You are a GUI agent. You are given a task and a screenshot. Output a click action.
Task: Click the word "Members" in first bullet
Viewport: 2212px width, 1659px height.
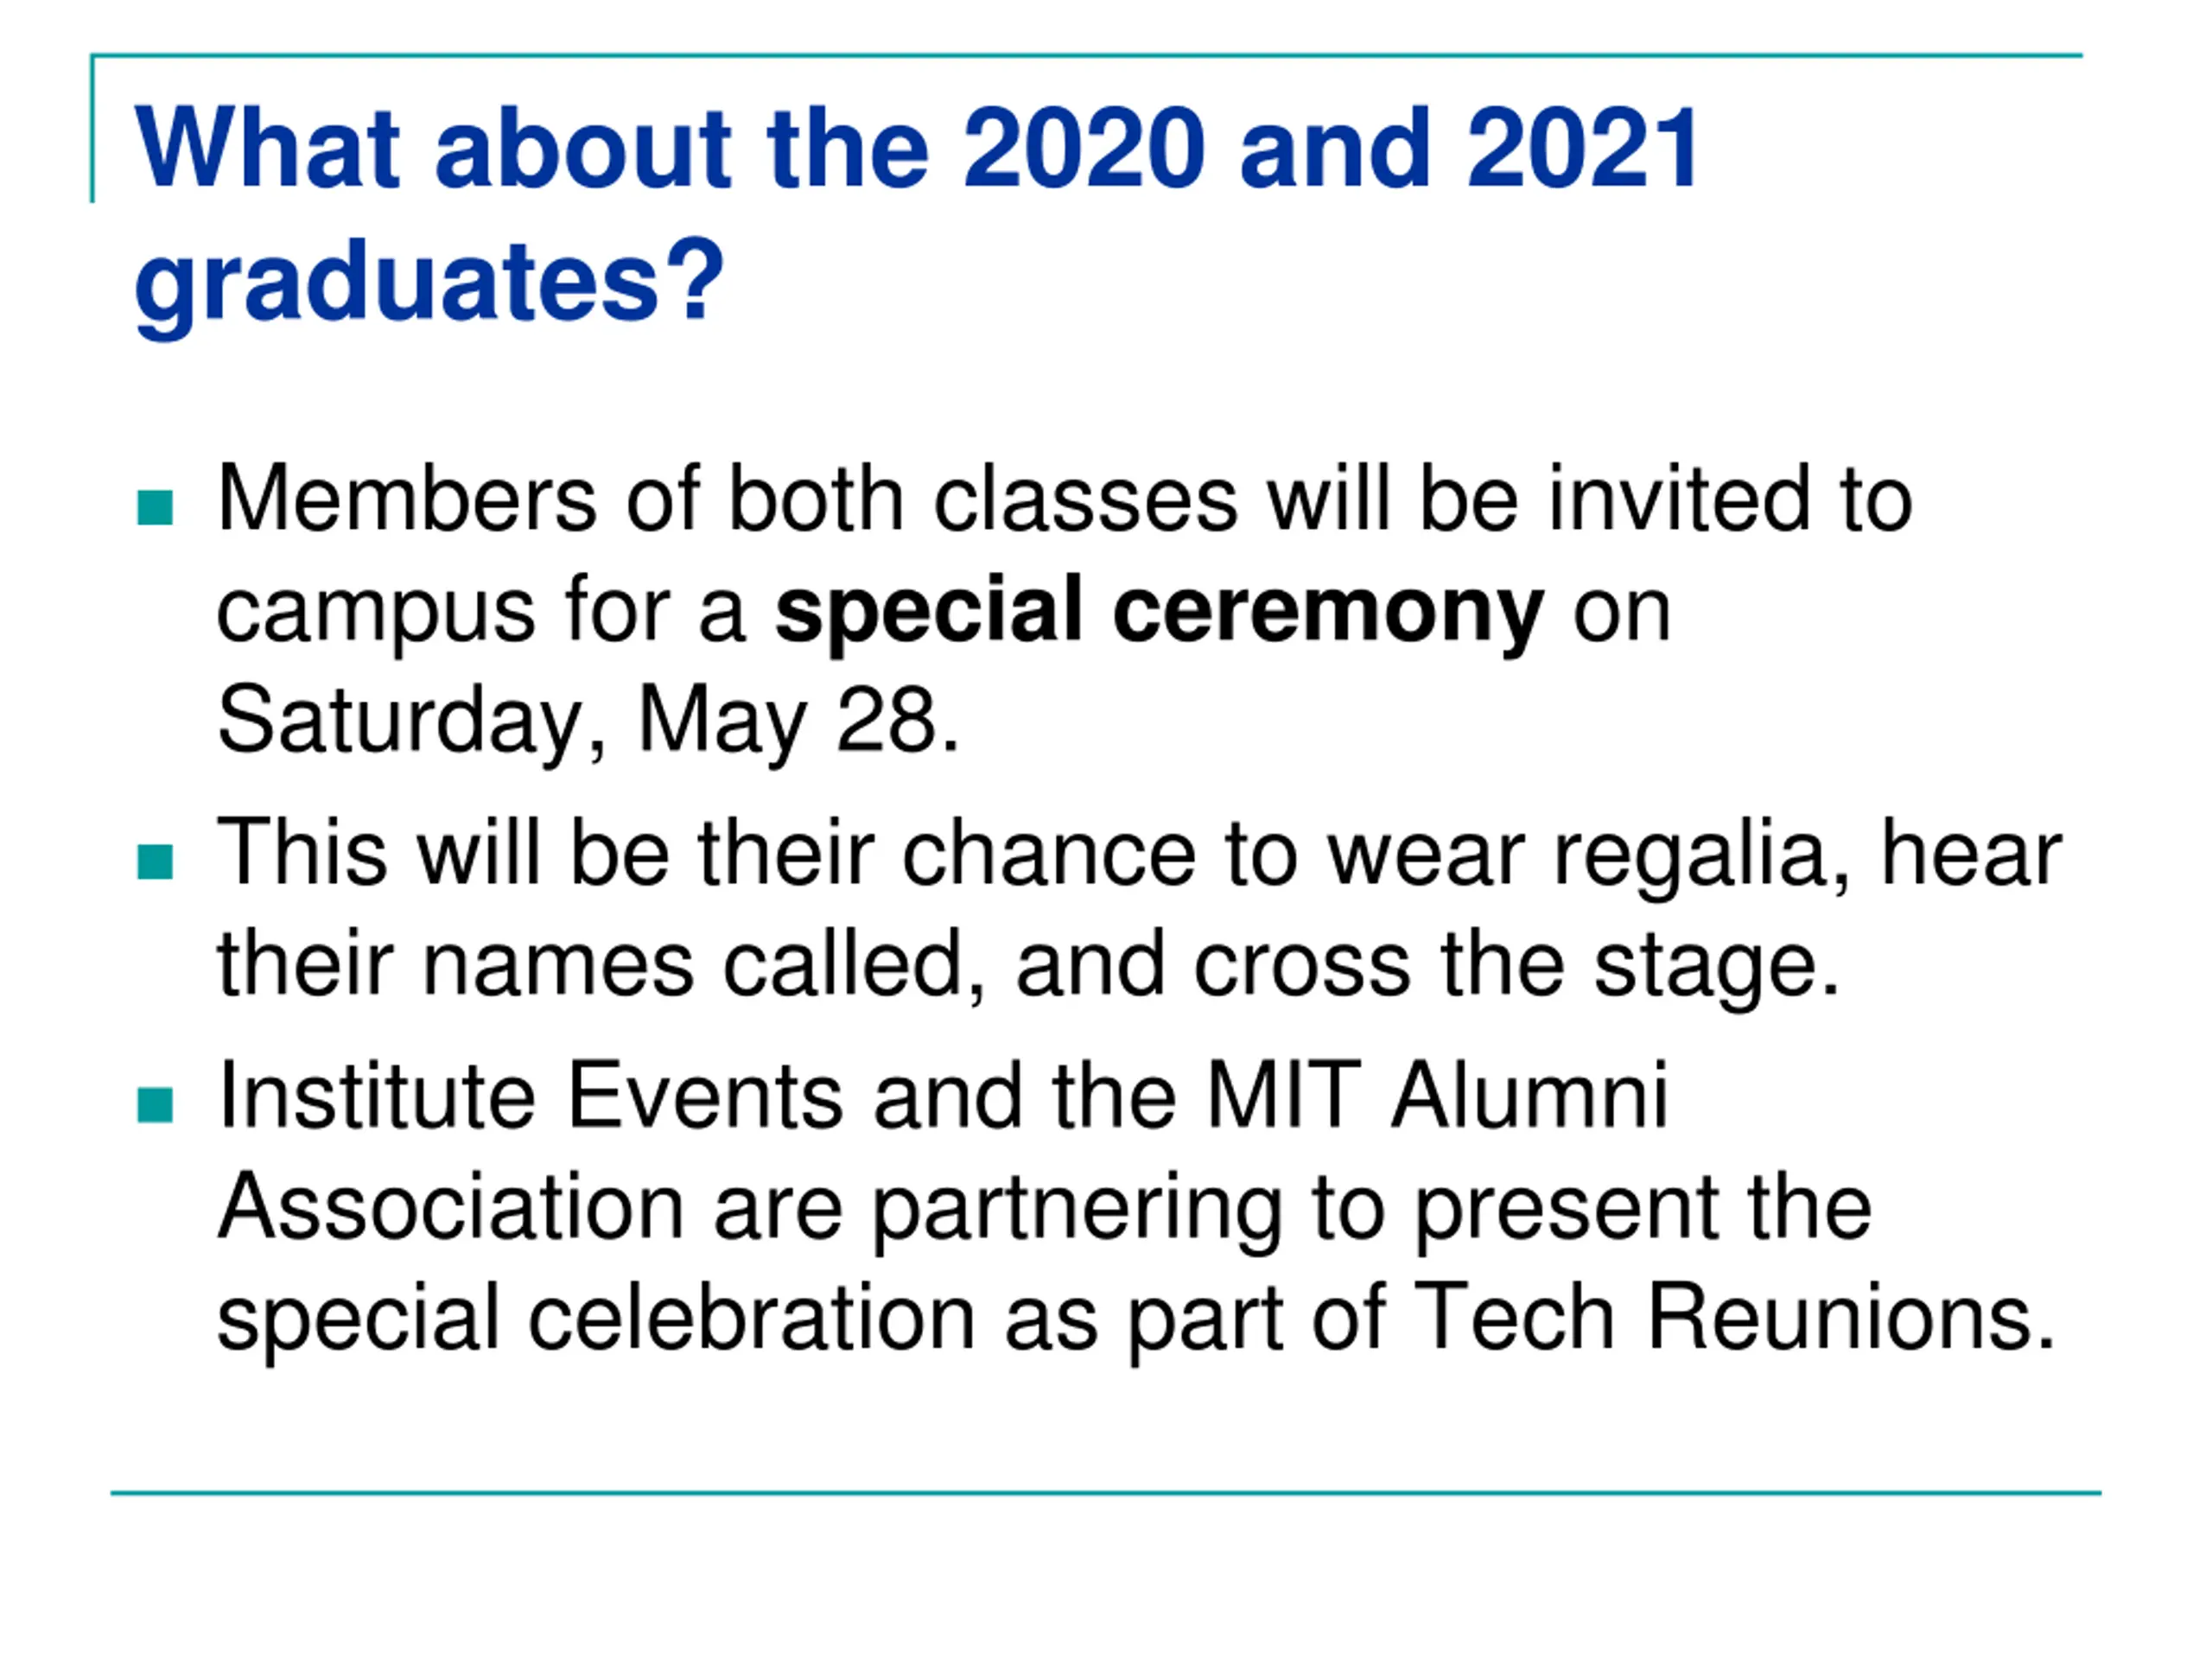pyautogui.click(x=406, y=499)
